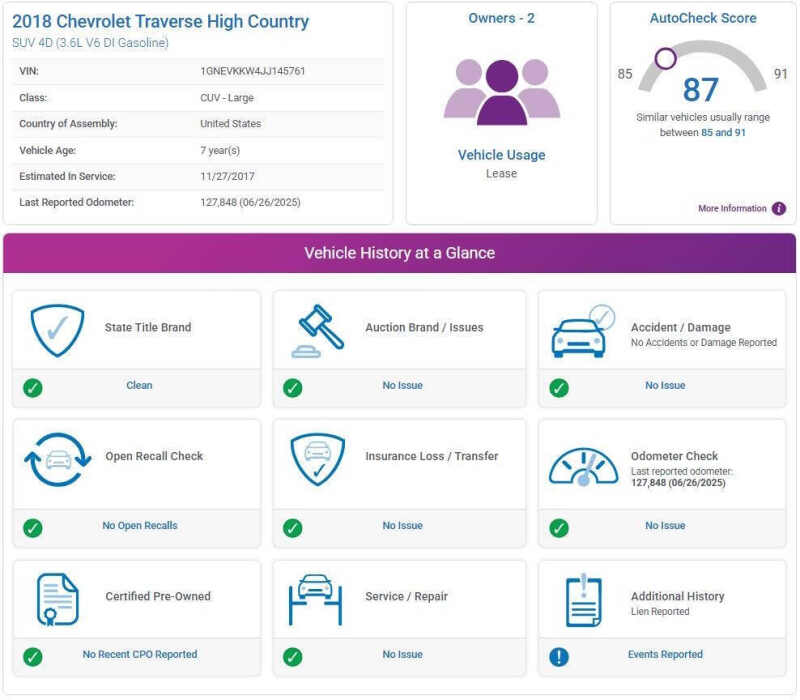The image size is (800, 700).
Task: Click the More Information info icon
Action: point(778,209)
